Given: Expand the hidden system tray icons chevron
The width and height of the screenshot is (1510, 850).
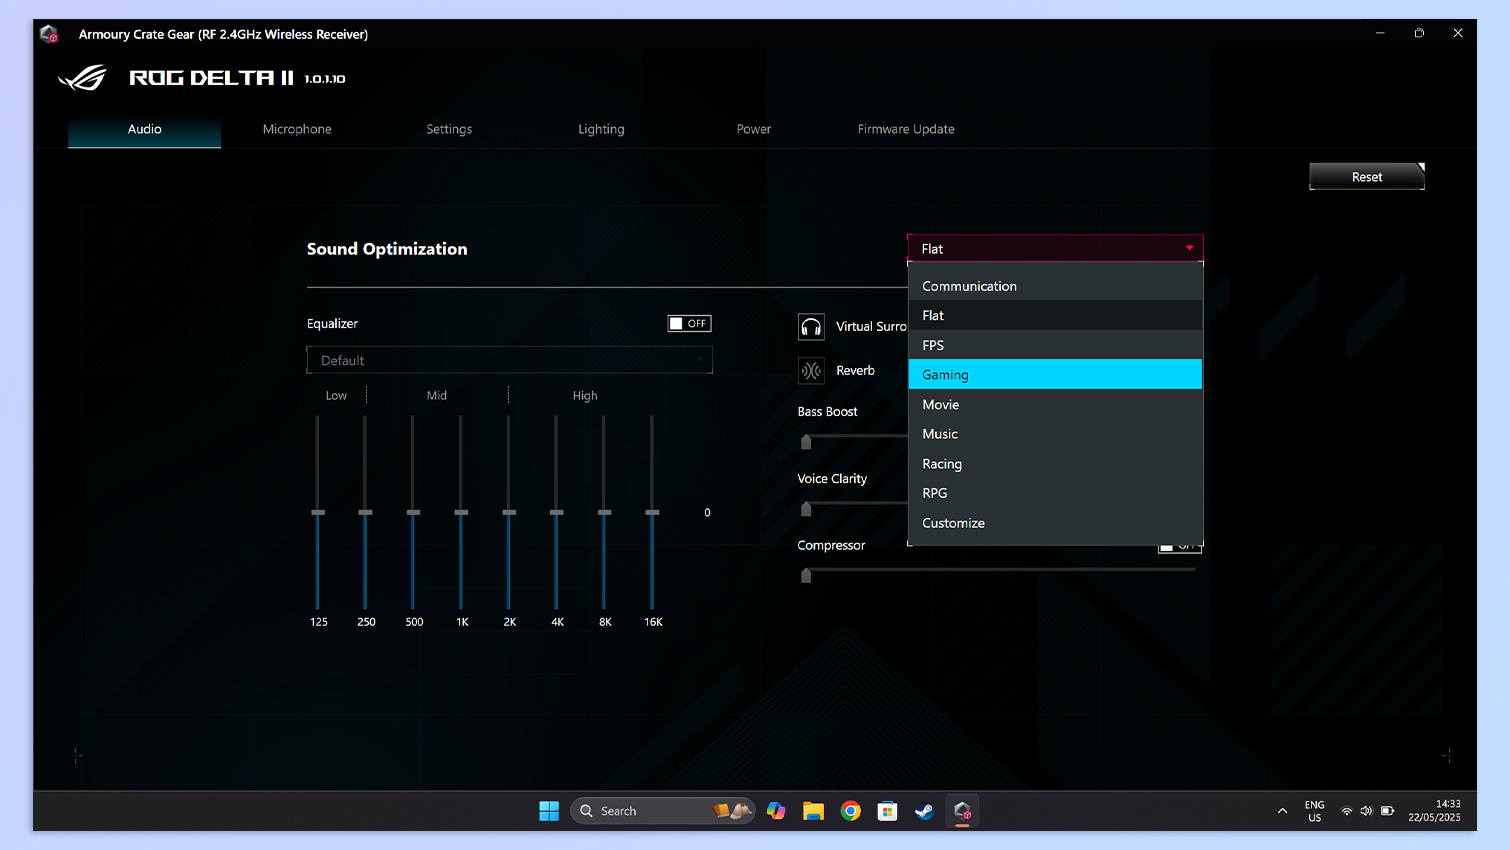Looking at the screenshot, I should [x=1282, y=811].
